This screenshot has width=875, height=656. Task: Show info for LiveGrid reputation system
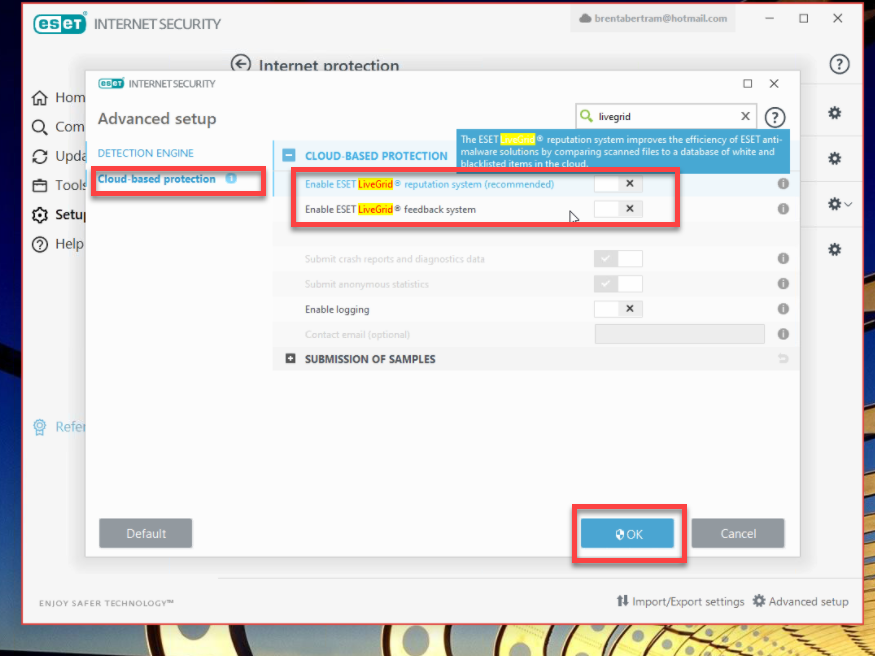[783, 184]
